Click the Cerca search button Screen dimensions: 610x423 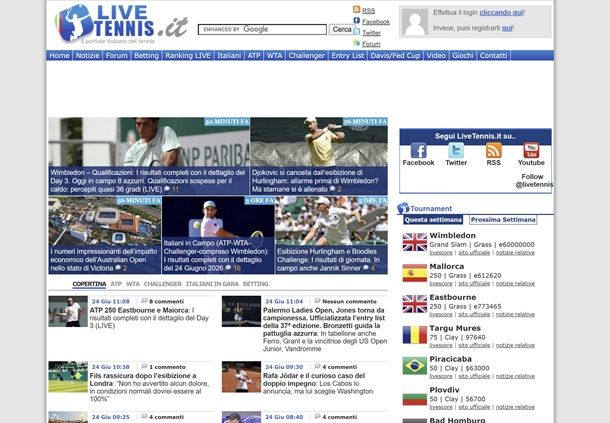coord(342,29)
